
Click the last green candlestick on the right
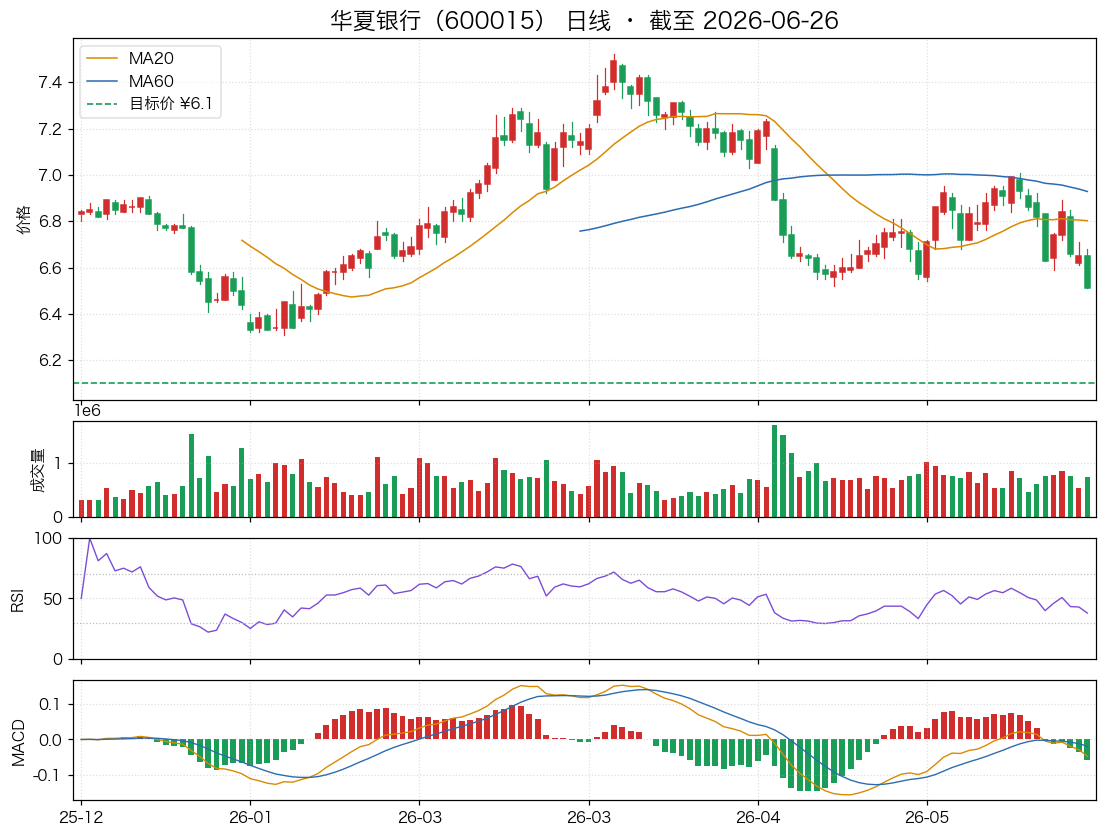point(1088,271)
